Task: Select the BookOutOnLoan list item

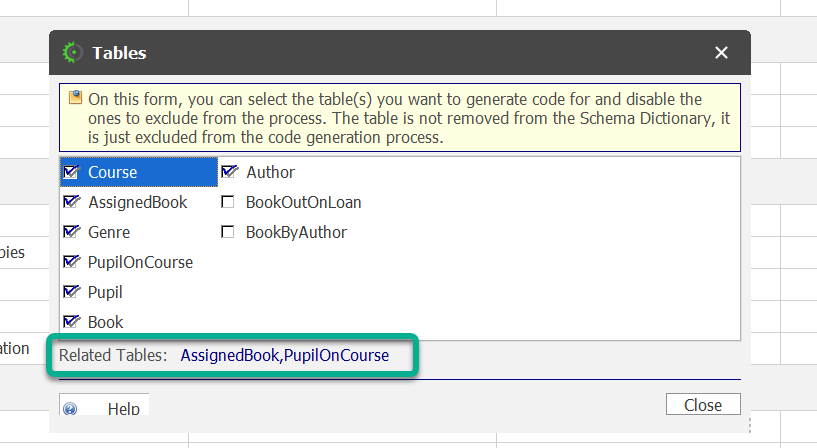Action: (303, 202)
